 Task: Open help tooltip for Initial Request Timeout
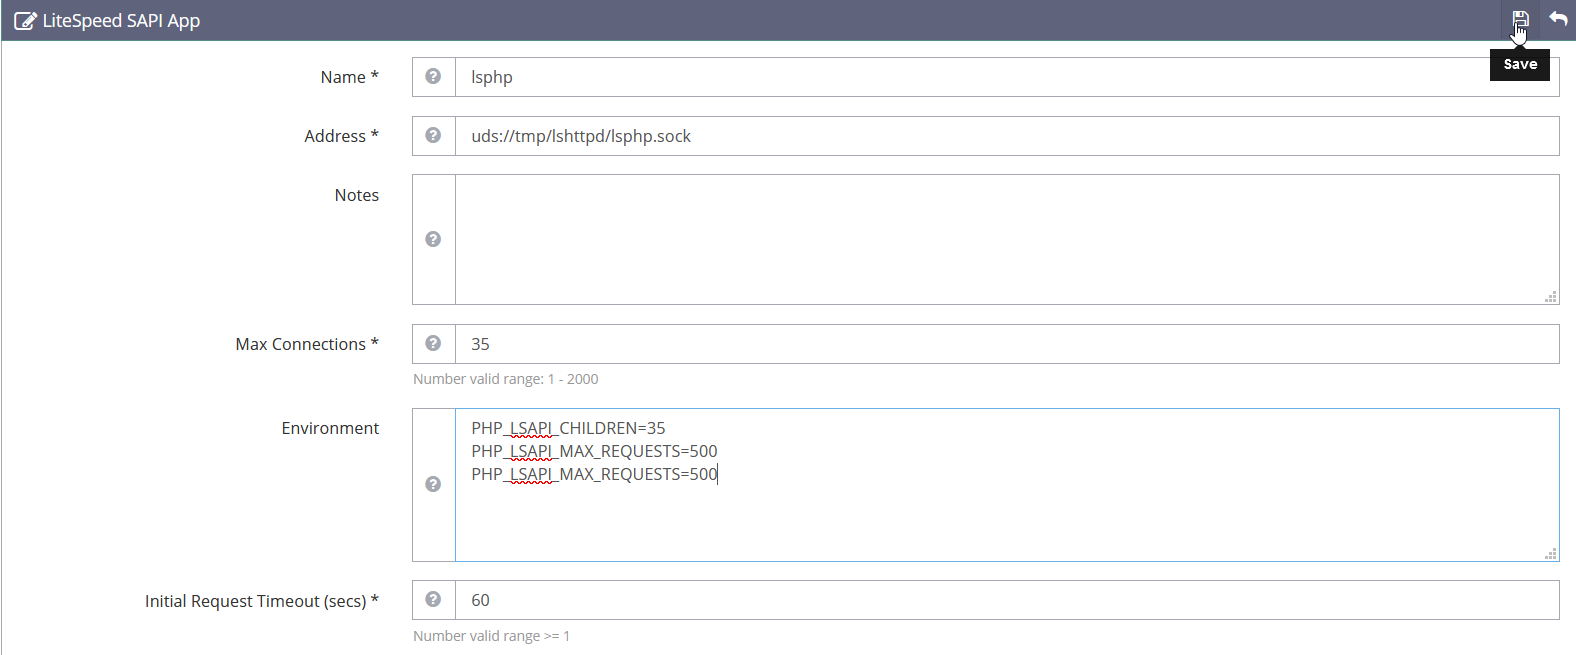[433, 599]
